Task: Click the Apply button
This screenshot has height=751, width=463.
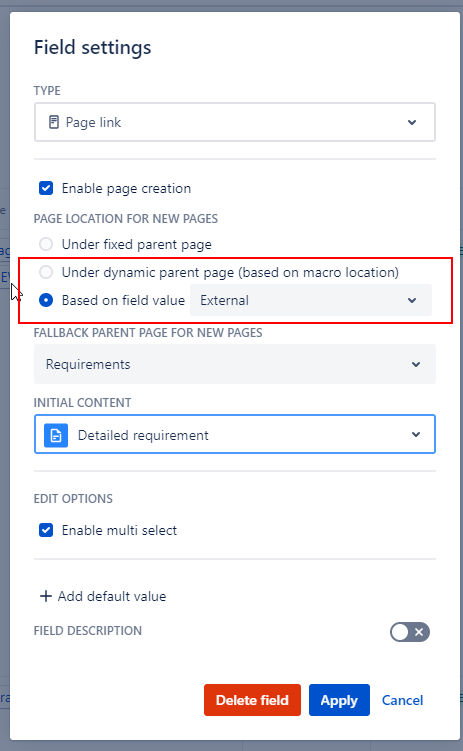Action: [x=339, y=700]
